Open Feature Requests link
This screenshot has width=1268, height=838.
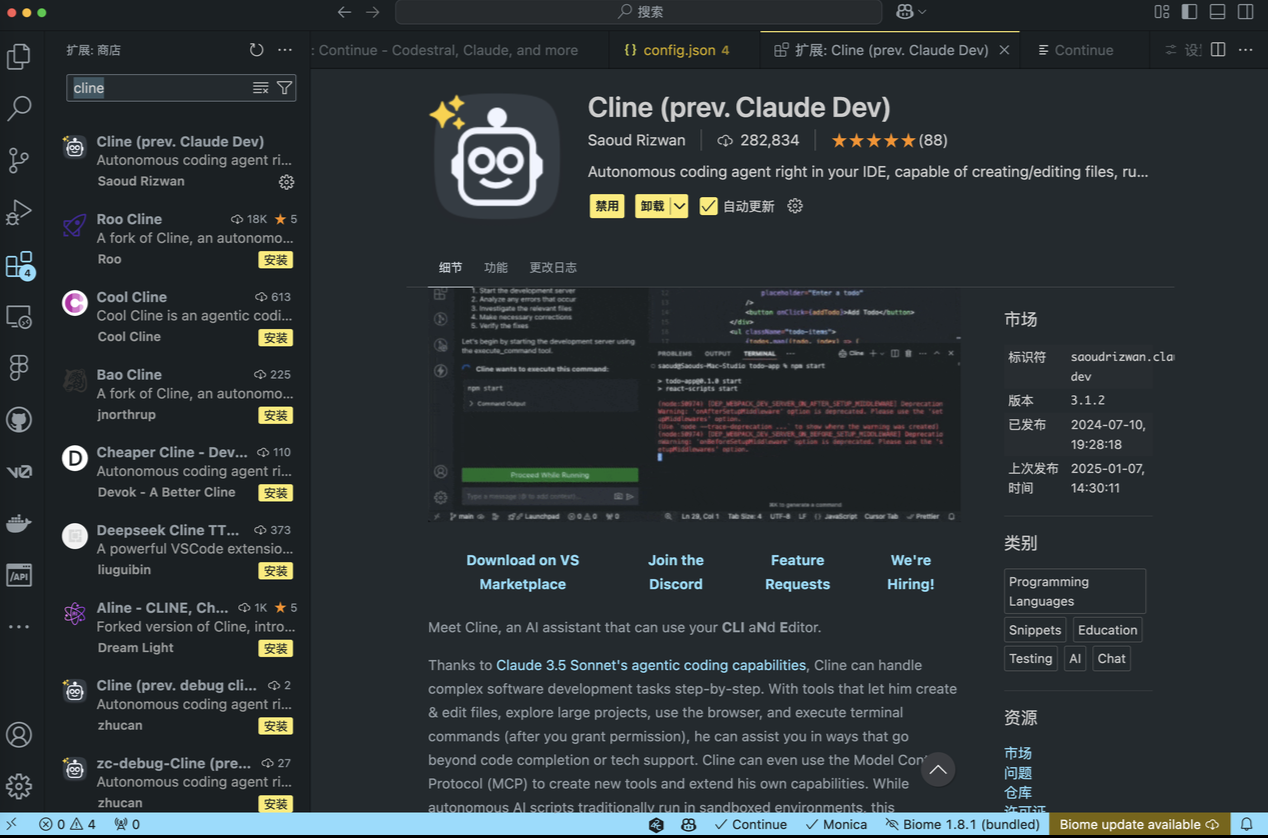click(x=797, y=572)
